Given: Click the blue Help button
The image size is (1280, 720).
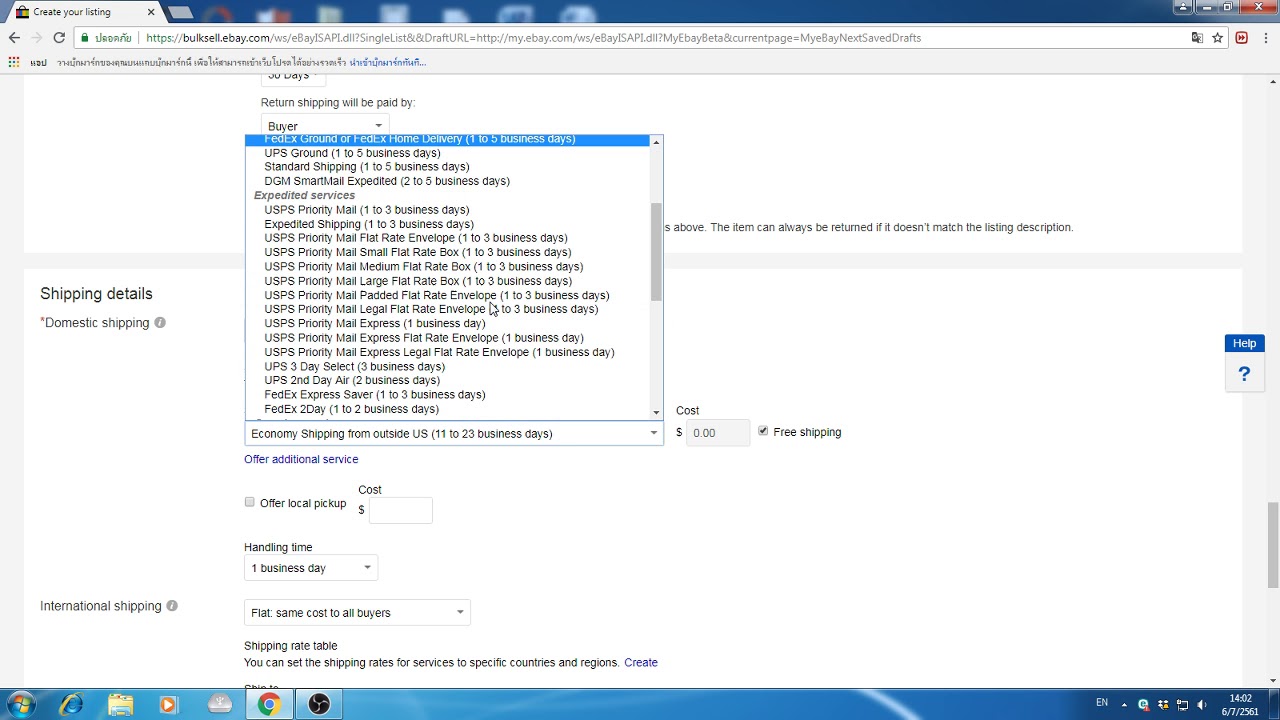Looking at the screenshot, I should point(1244,343).
